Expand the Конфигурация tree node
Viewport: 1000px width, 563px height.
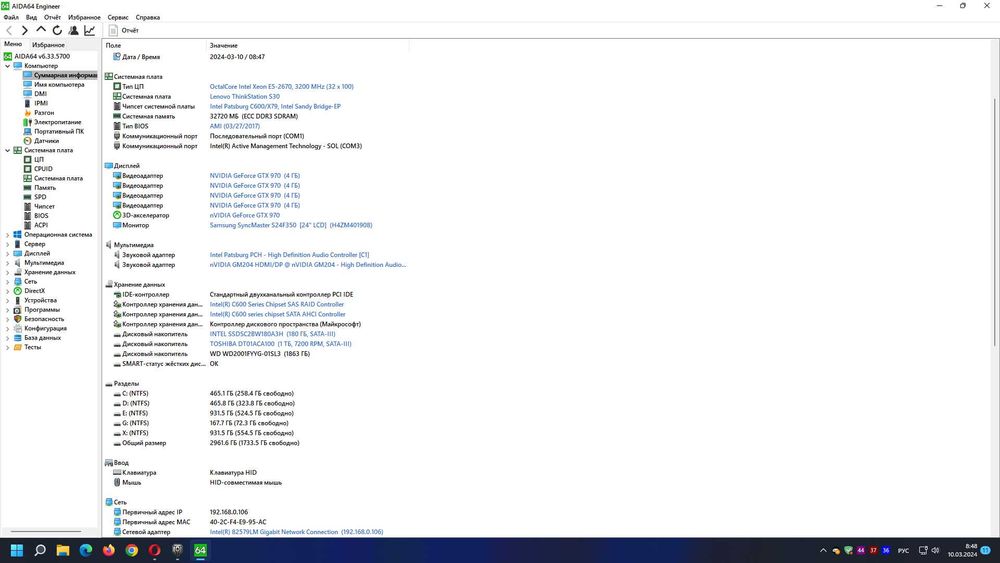point(8,328)
